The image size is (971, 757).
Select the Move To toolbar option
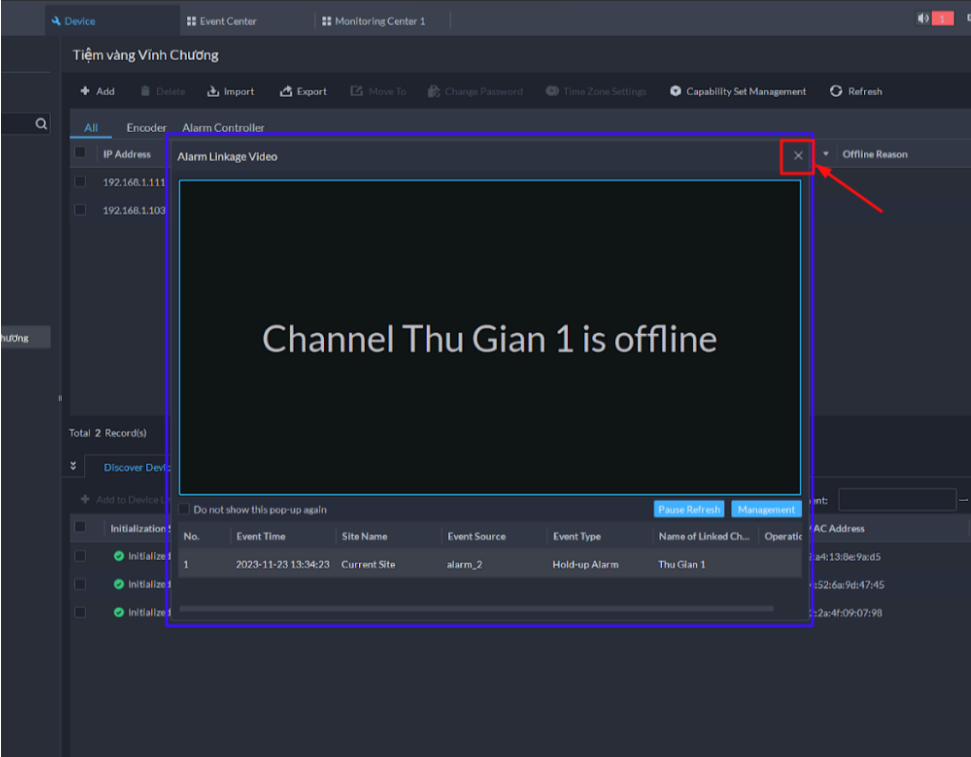[378, 91]
